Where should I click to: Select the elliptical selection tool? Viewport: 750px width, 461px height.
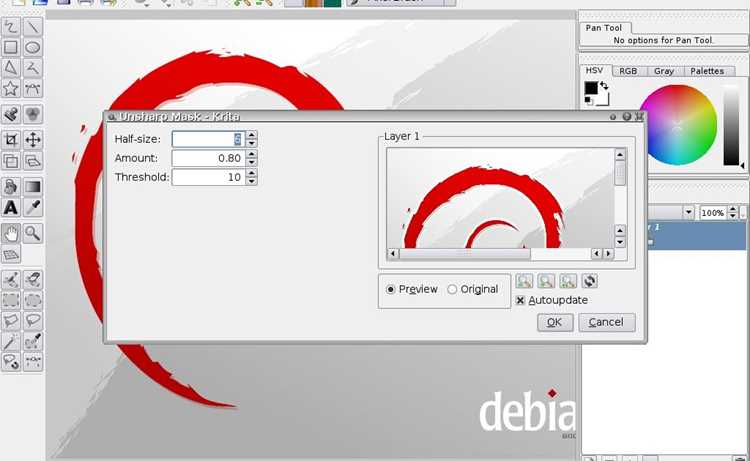pyautogui.click(x=33, y=300)
